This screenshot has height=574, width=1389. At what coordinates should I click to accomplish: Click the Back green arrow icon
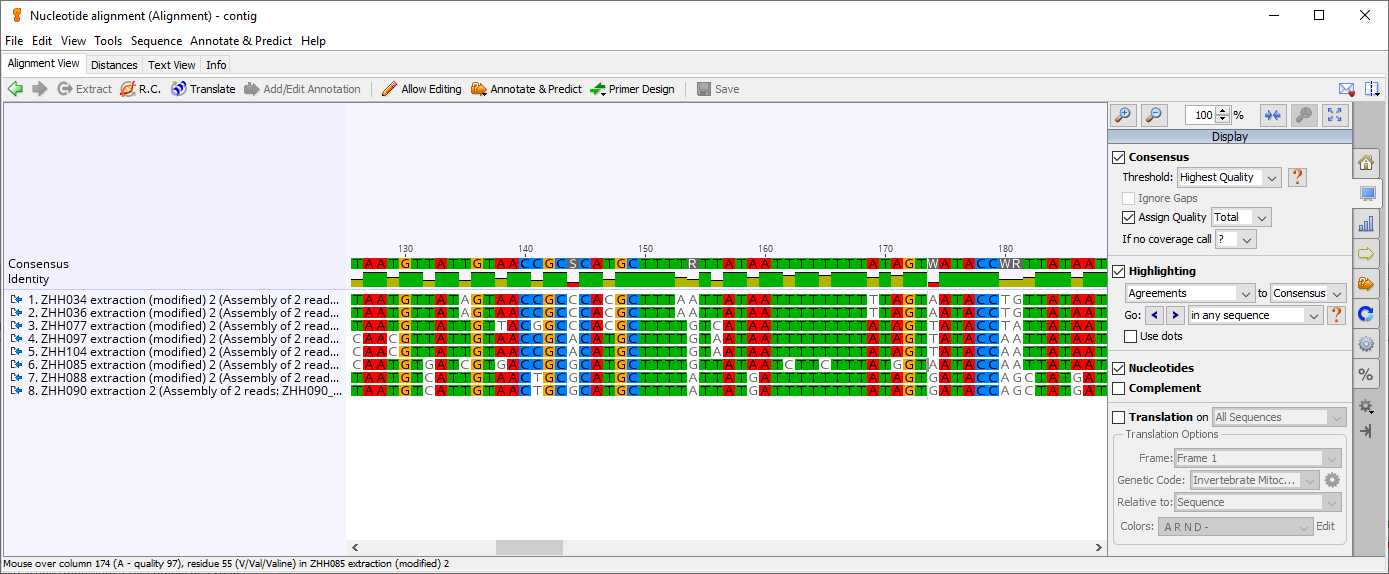coord(15,89)
